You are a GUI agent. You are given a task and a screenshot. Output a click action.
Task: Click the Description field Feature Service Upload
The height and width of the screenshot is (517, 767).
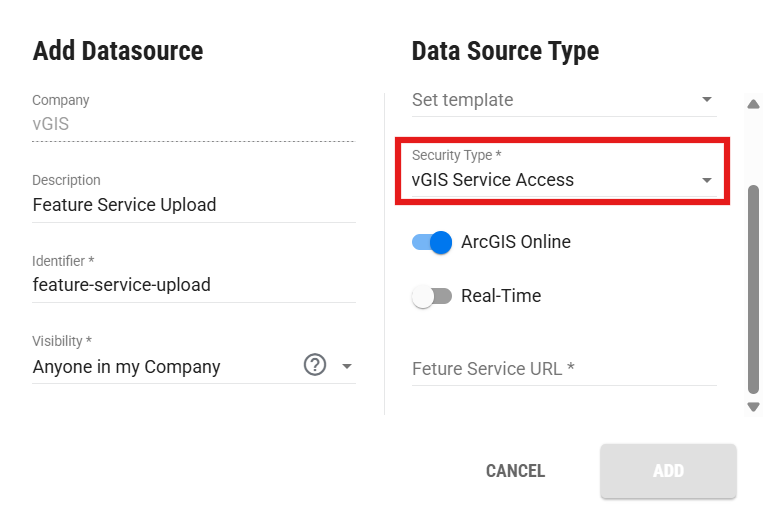click(194, 198)
